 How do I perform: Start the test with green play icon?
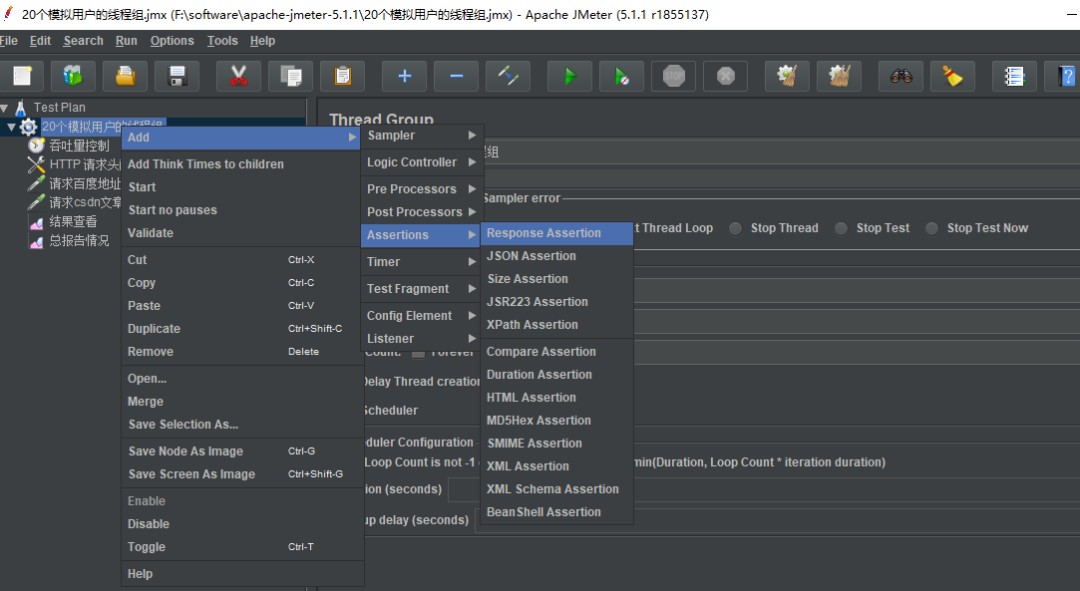click(x=570, y=76)
